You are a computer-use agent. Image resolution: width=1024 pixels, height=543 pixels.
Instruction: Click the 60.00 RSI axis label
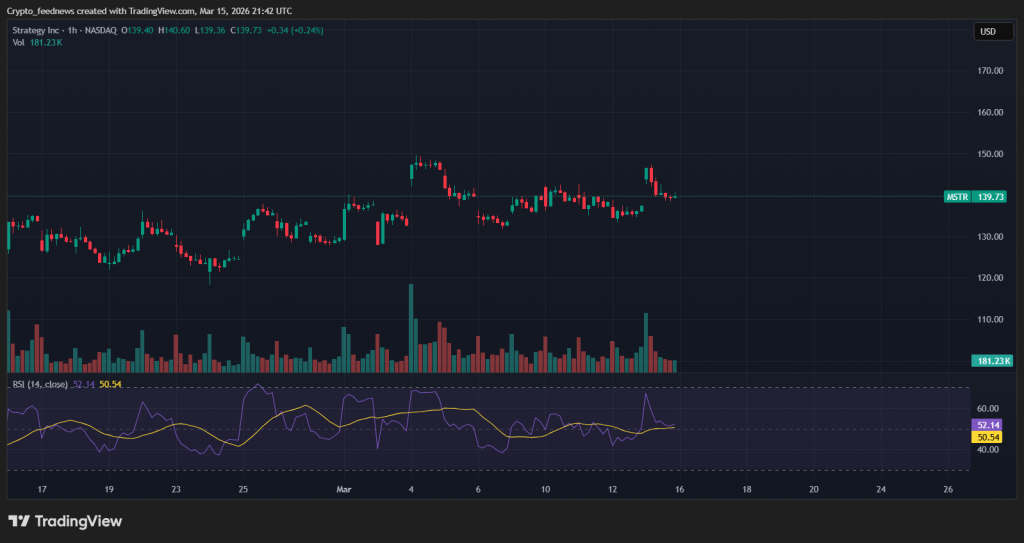pos(987,408)
